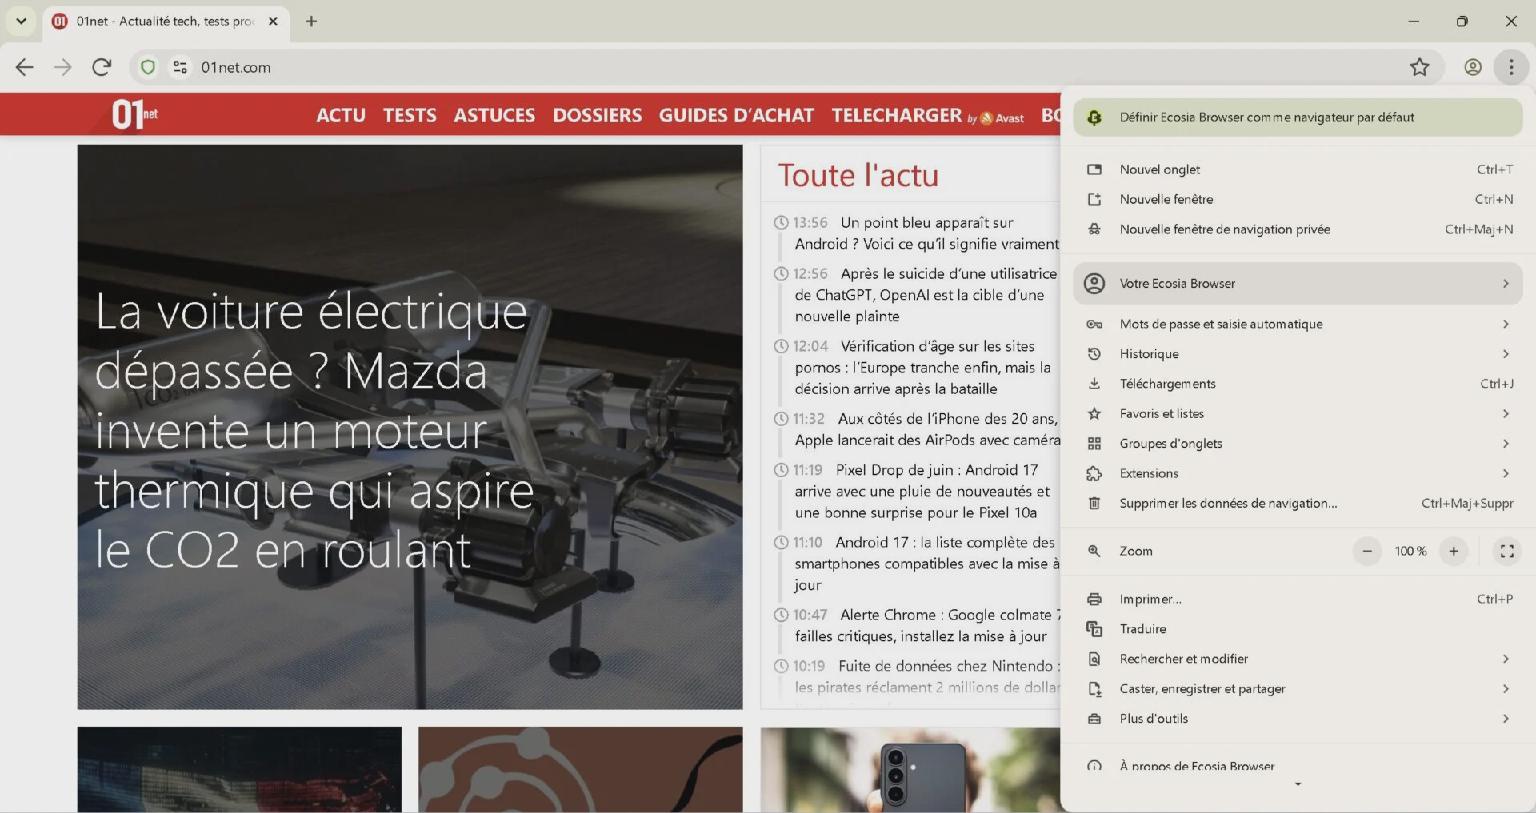
Task: Open À propos de Ecosia Browser
Action: pyautogui.click(x=1298, y=766)
